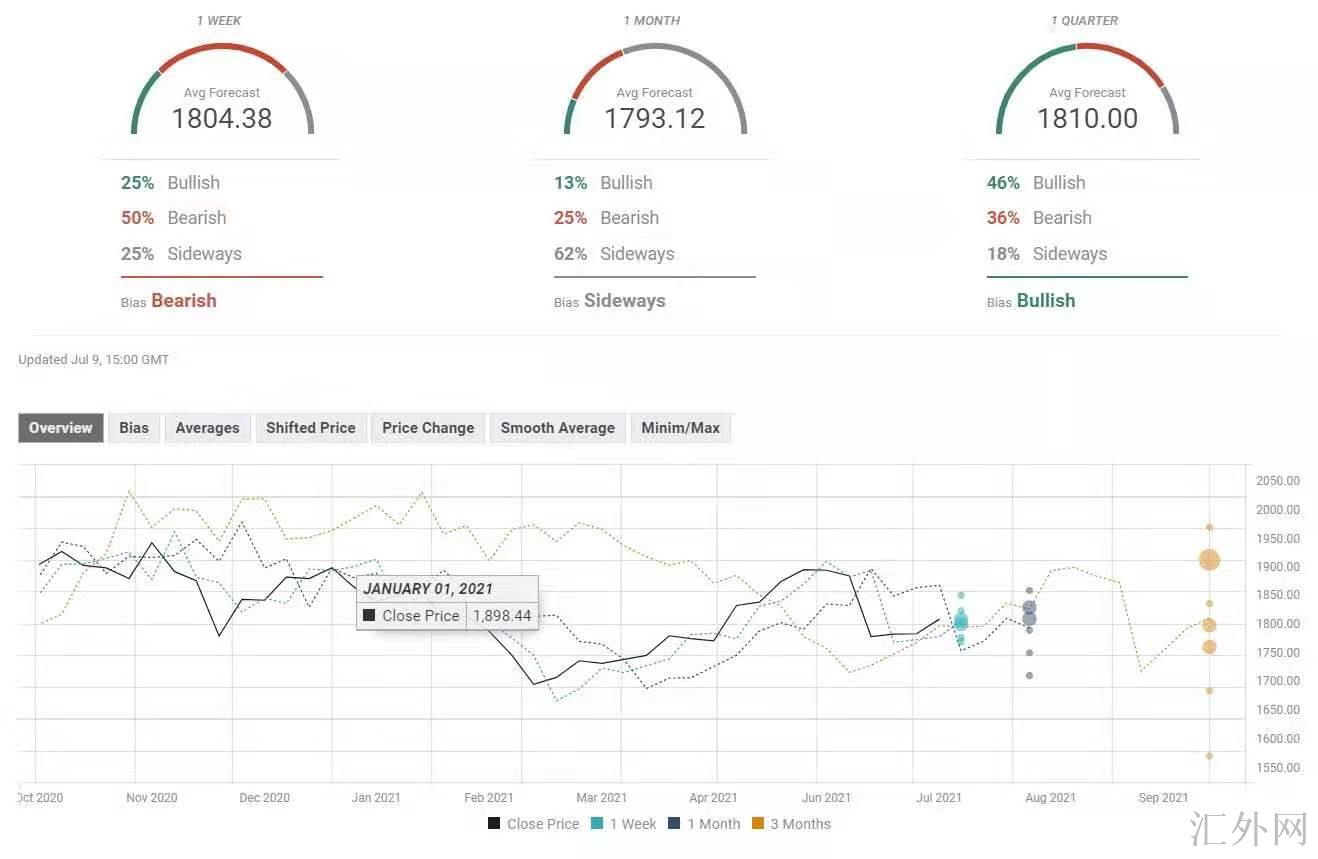The image size is (1318, 859).
Task: Toggle the 1 Week legend series
Action: [623, 824]
